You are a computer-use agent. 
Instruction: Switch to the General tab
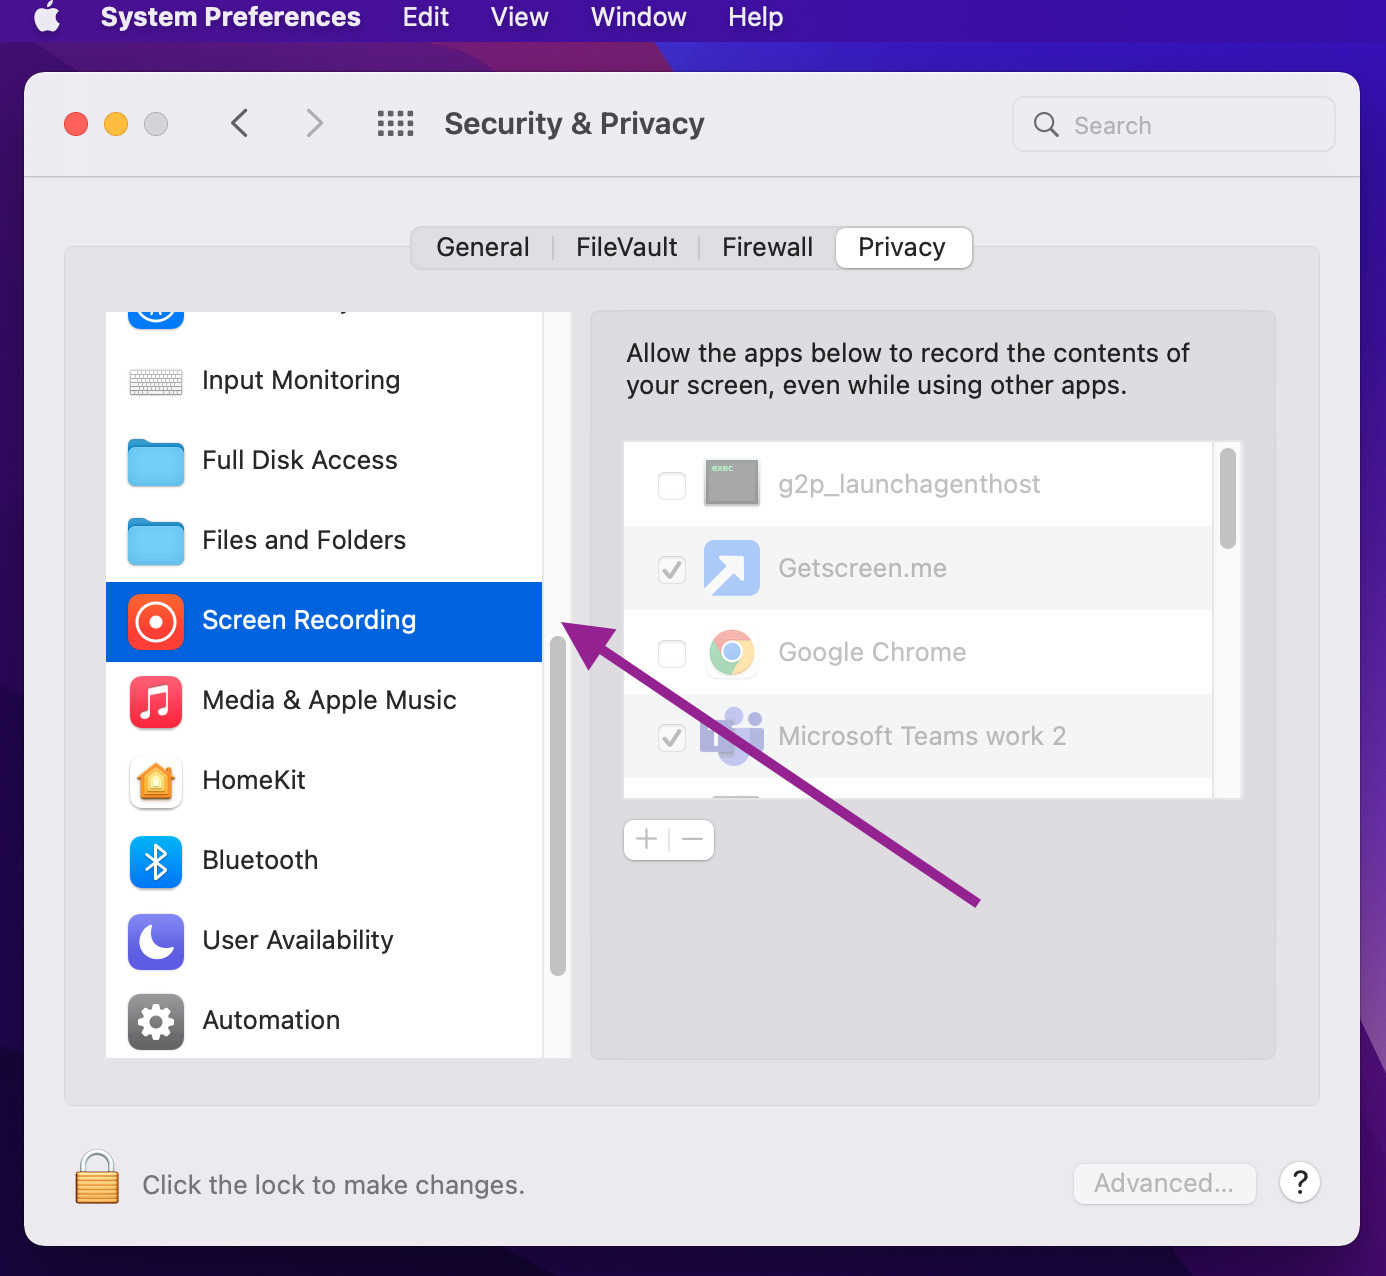[482, 247]
